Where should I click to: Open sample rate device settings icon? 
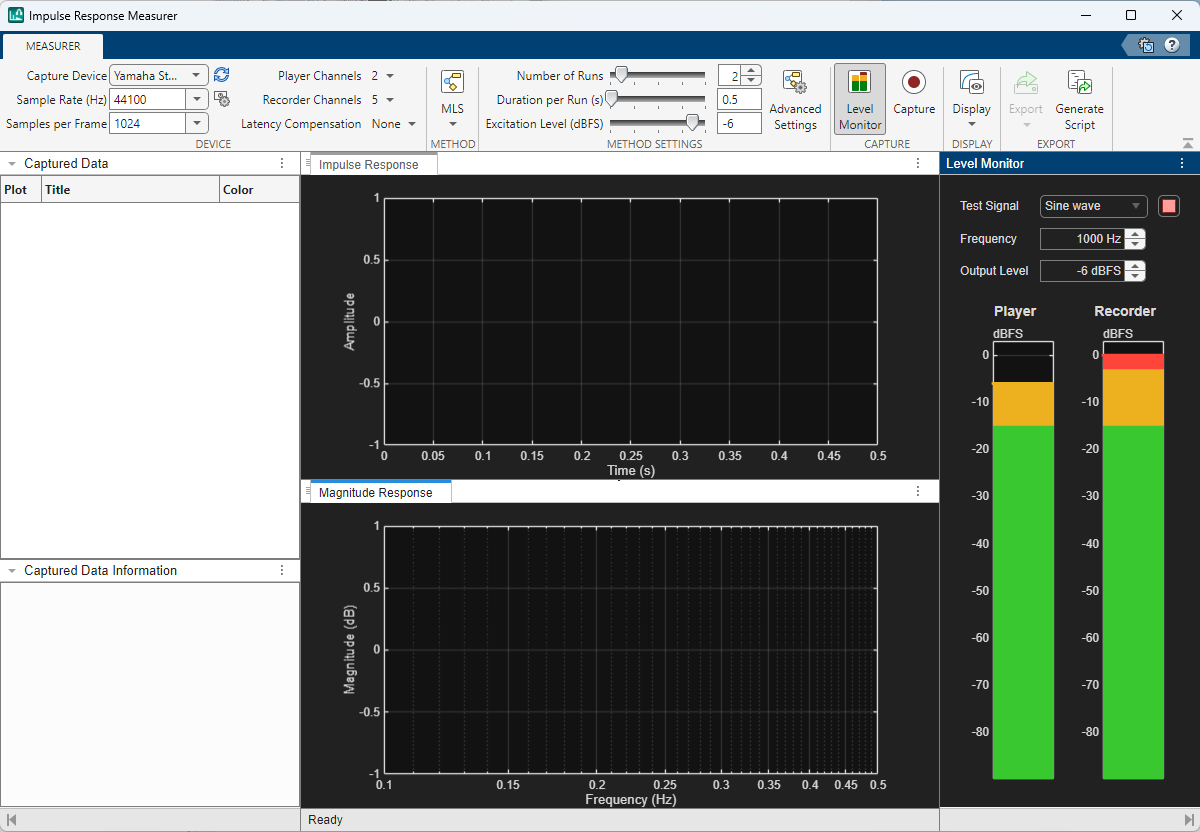coord(222,99)
